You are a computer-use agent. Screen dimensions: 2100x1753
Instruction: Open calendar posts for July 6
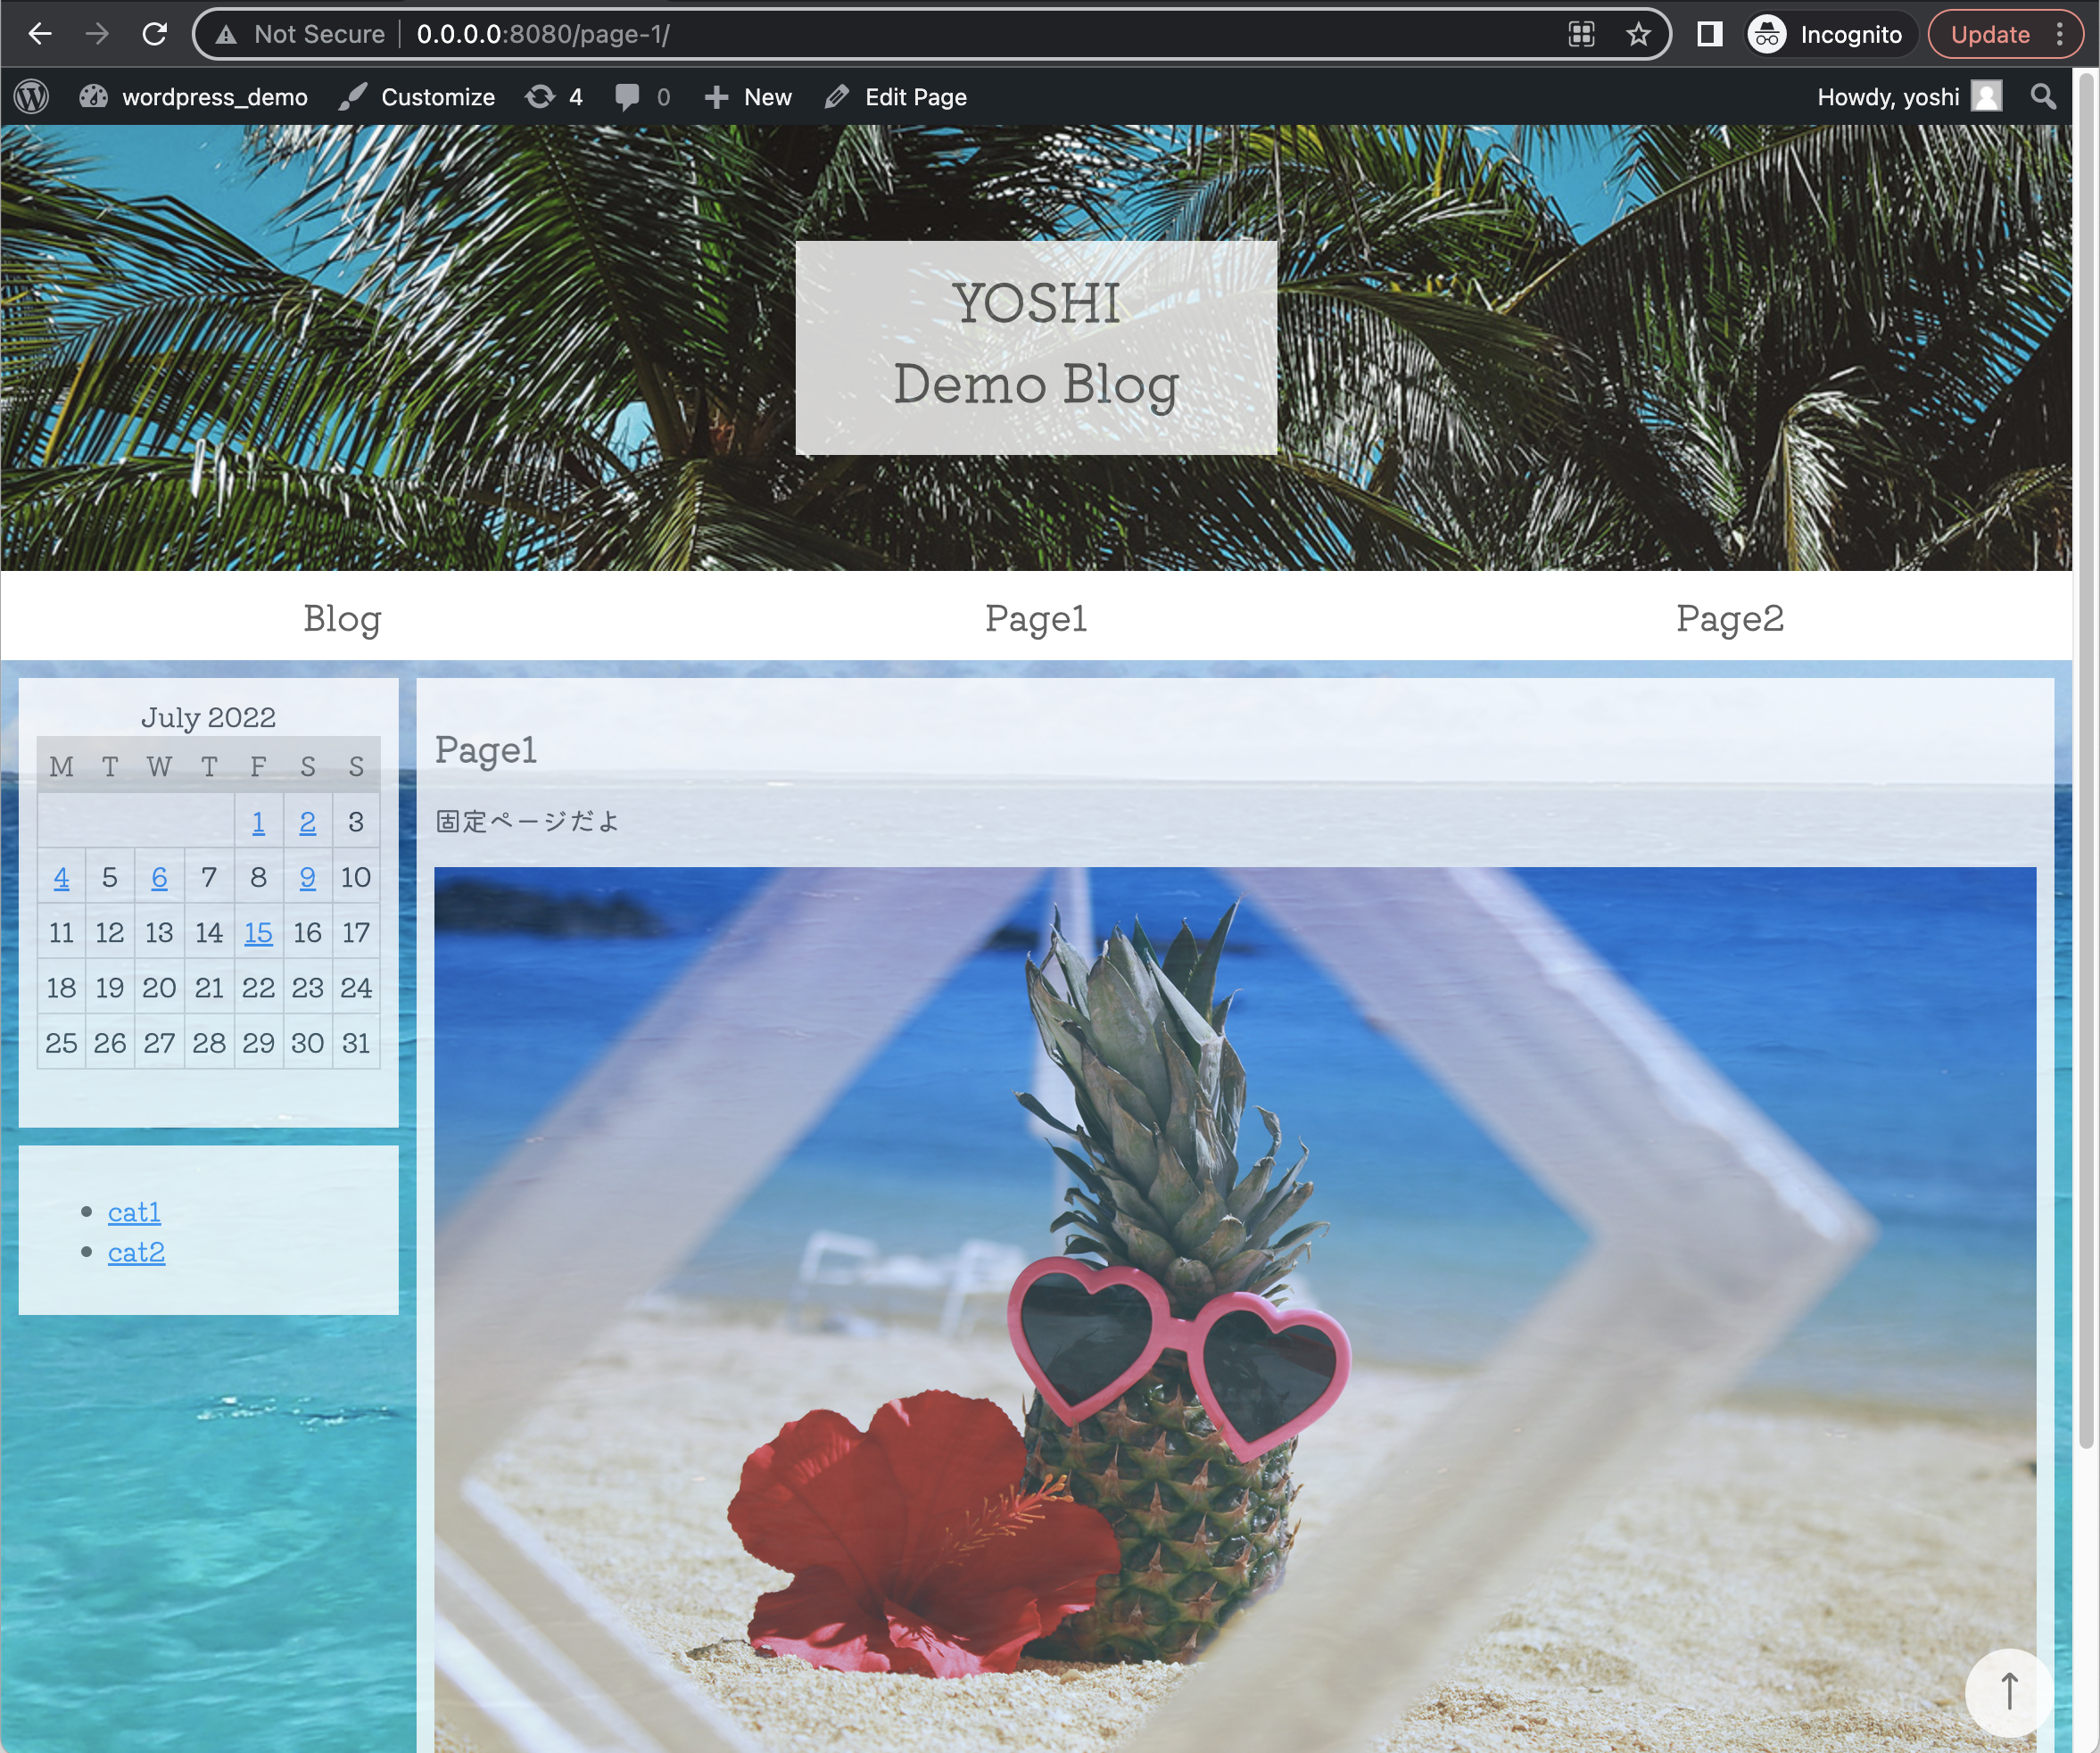159,877
